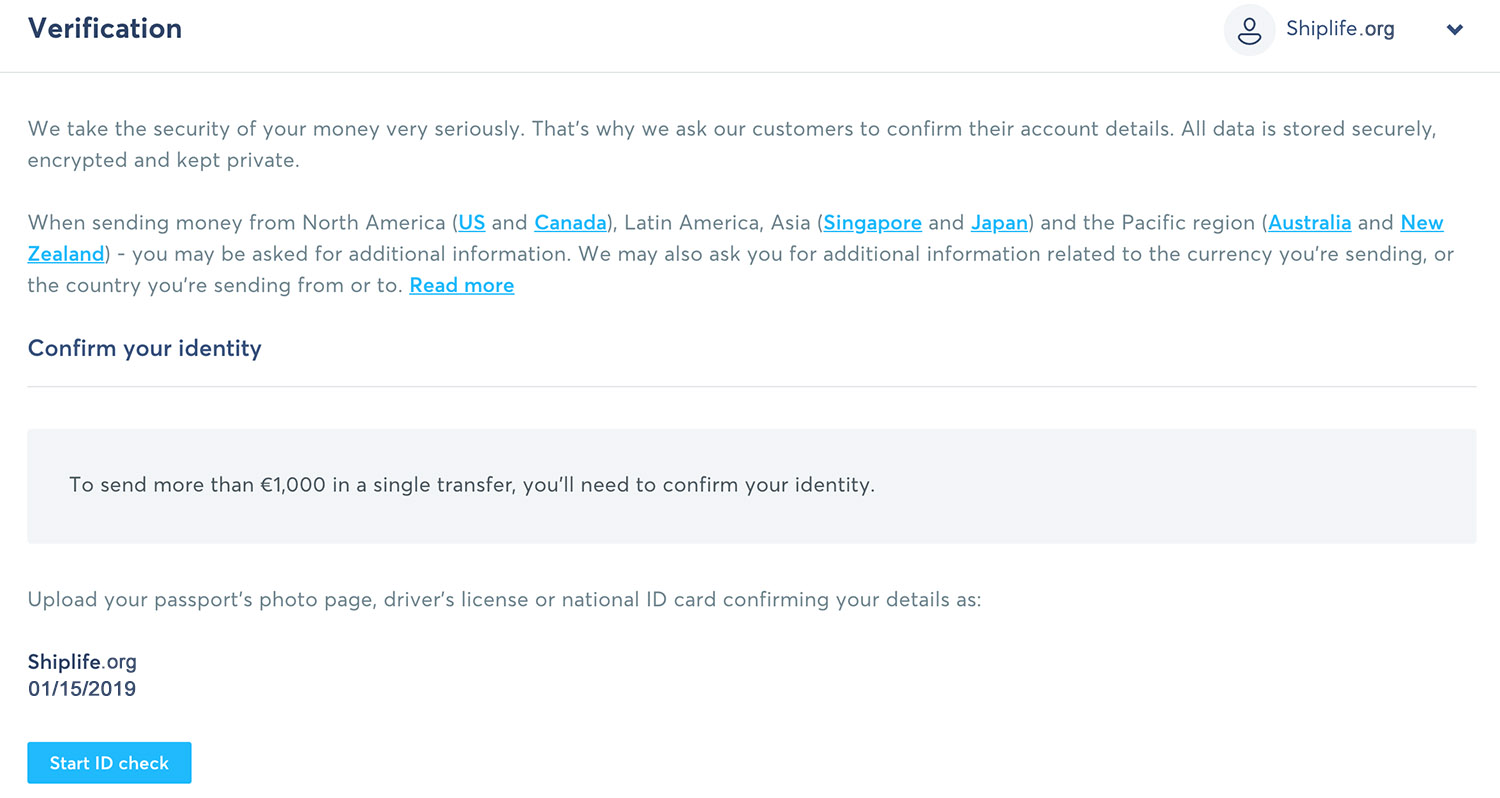
Task: Visit the Japan link
Action: pos(999,222)
